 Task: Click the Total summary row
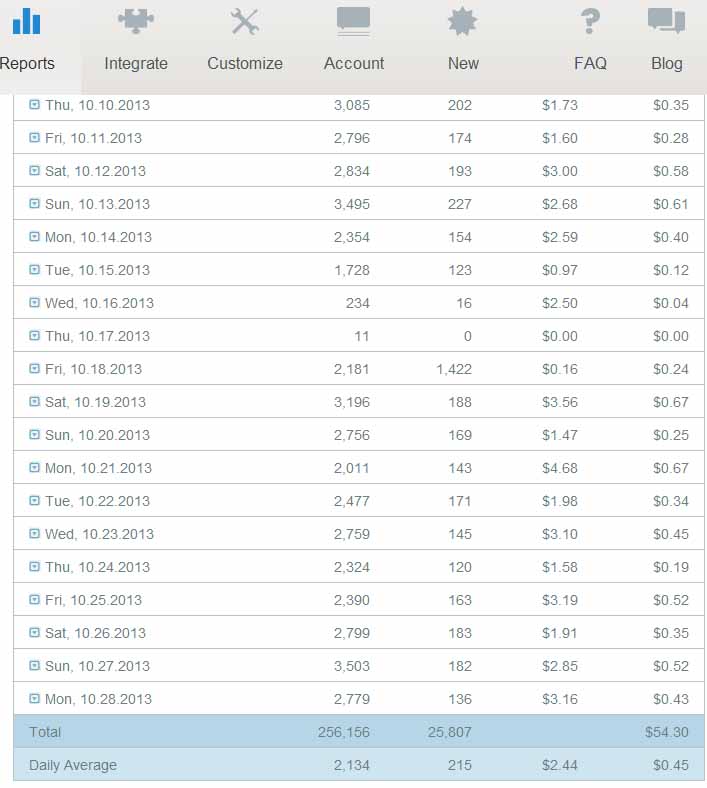click(358, 732)
